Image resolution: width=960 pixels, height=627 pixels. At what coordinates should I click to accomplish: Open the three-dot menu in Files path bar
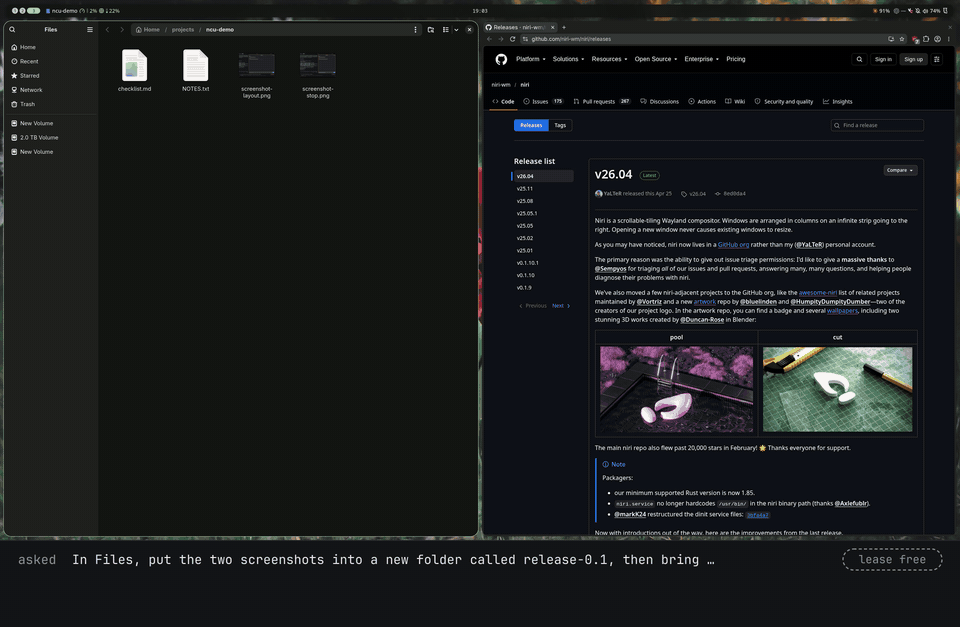click(x=415, y=29)
